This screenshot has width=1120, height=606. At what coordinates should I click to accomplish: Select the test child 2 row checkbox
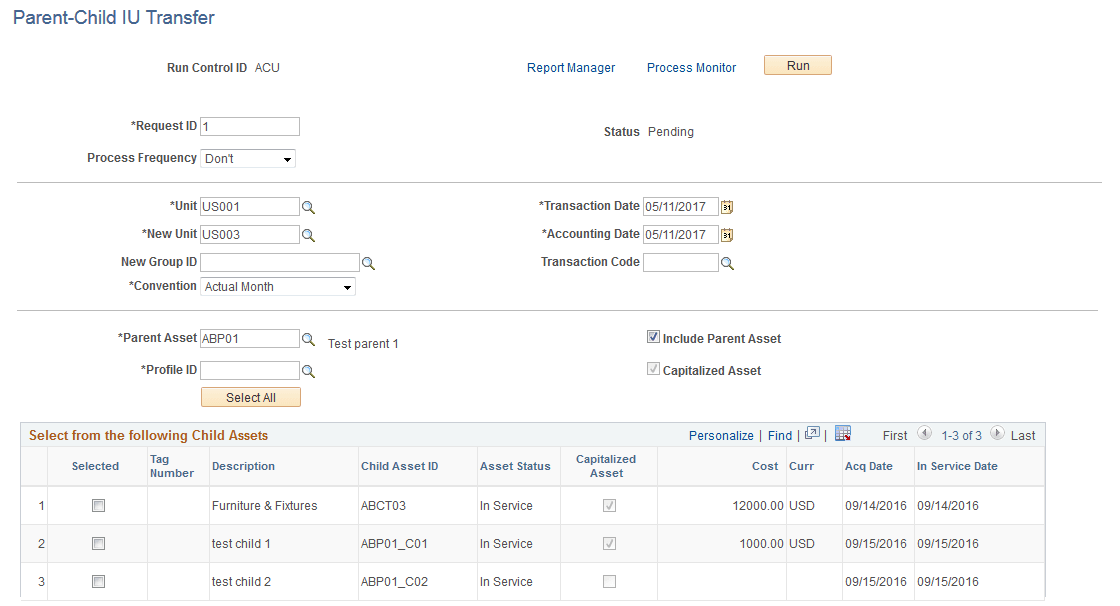[97, 581]
